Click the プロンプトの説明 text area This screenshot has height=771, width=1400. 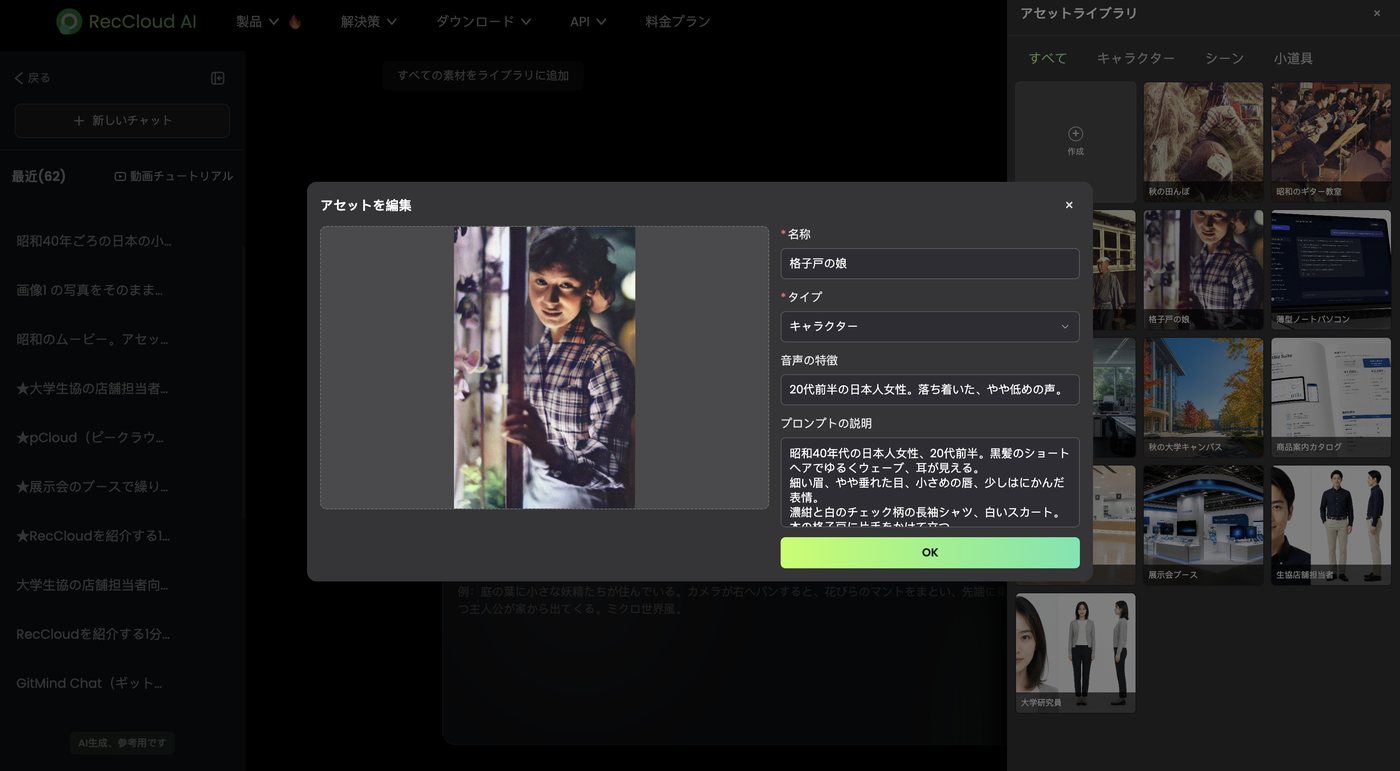tap(930, 482)
